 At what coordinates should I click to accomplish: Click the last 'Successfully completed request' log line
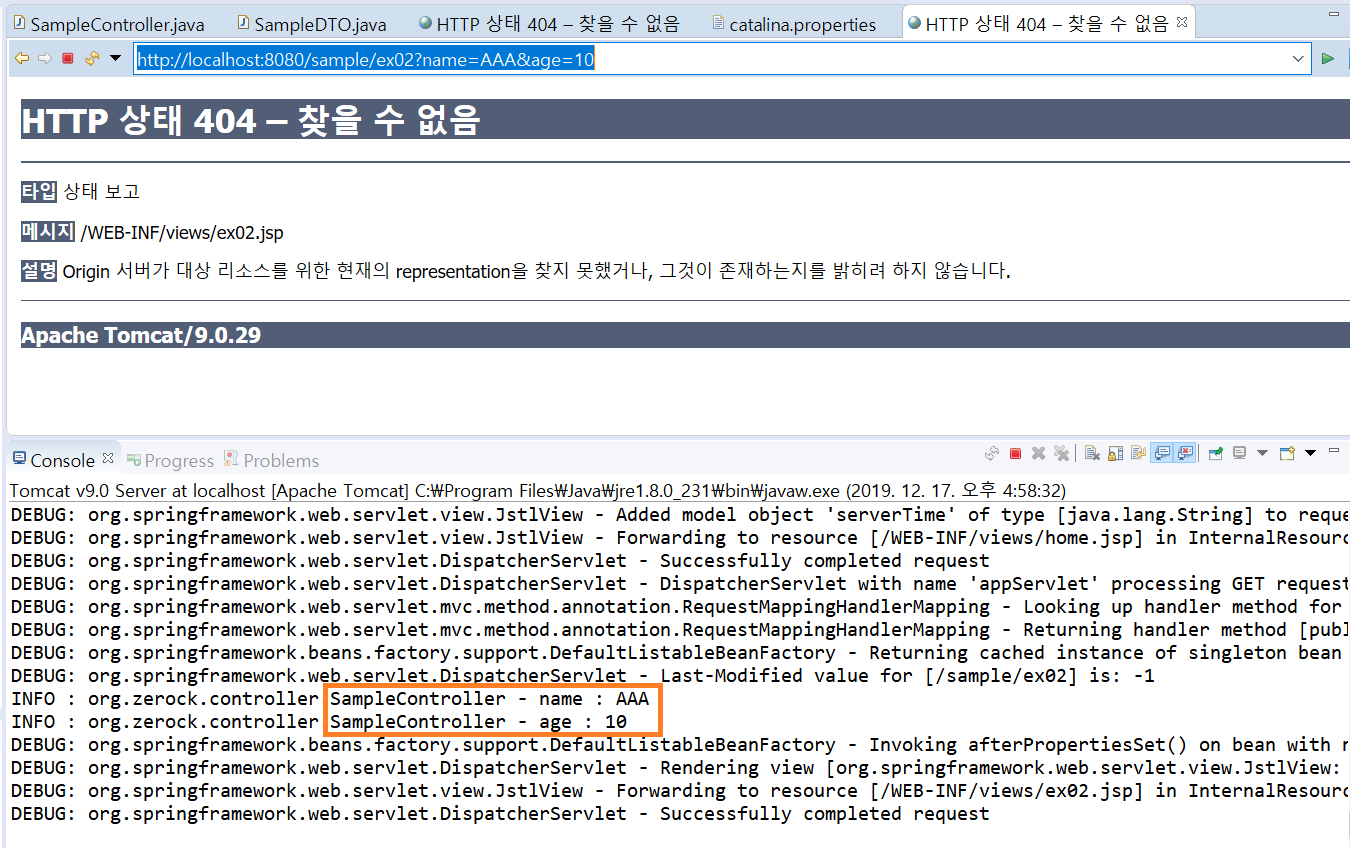[x=500, y=814]
